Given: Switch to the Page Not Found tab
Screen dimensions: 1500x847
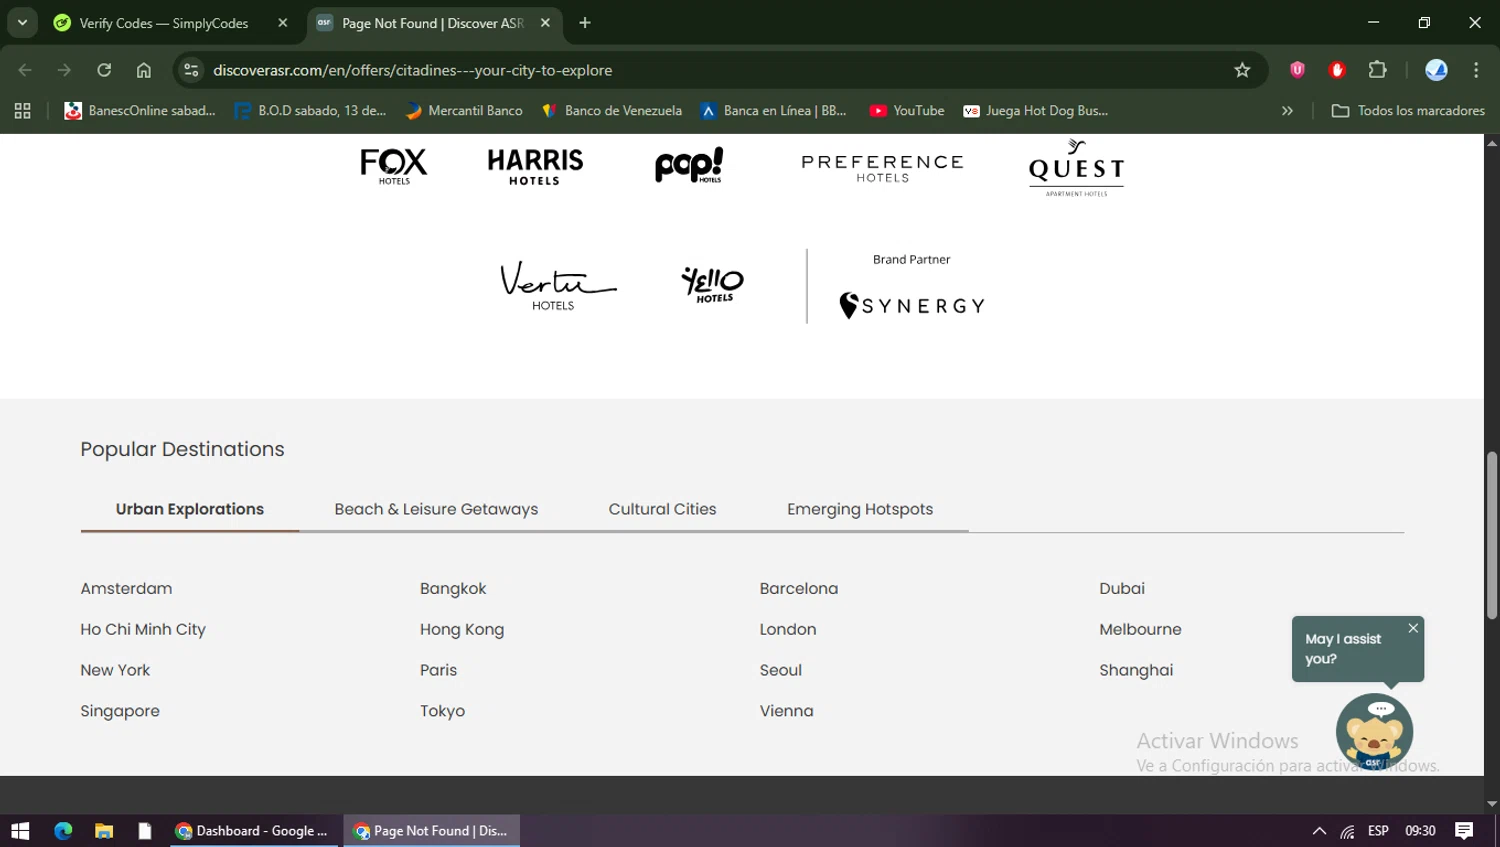Looking at the screenshot, I should [x=435, y=23].
